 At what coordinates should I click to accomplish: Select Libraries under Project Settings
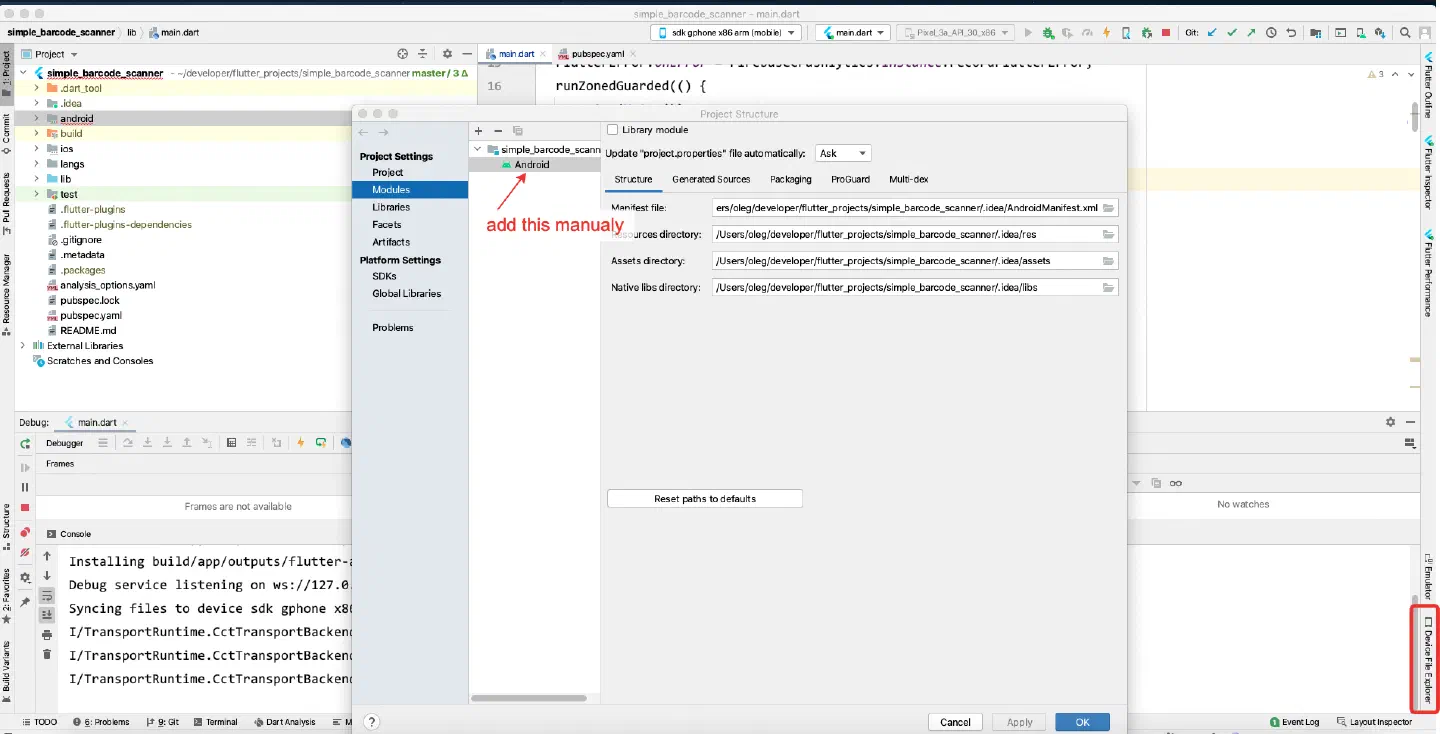pos(391,207)
